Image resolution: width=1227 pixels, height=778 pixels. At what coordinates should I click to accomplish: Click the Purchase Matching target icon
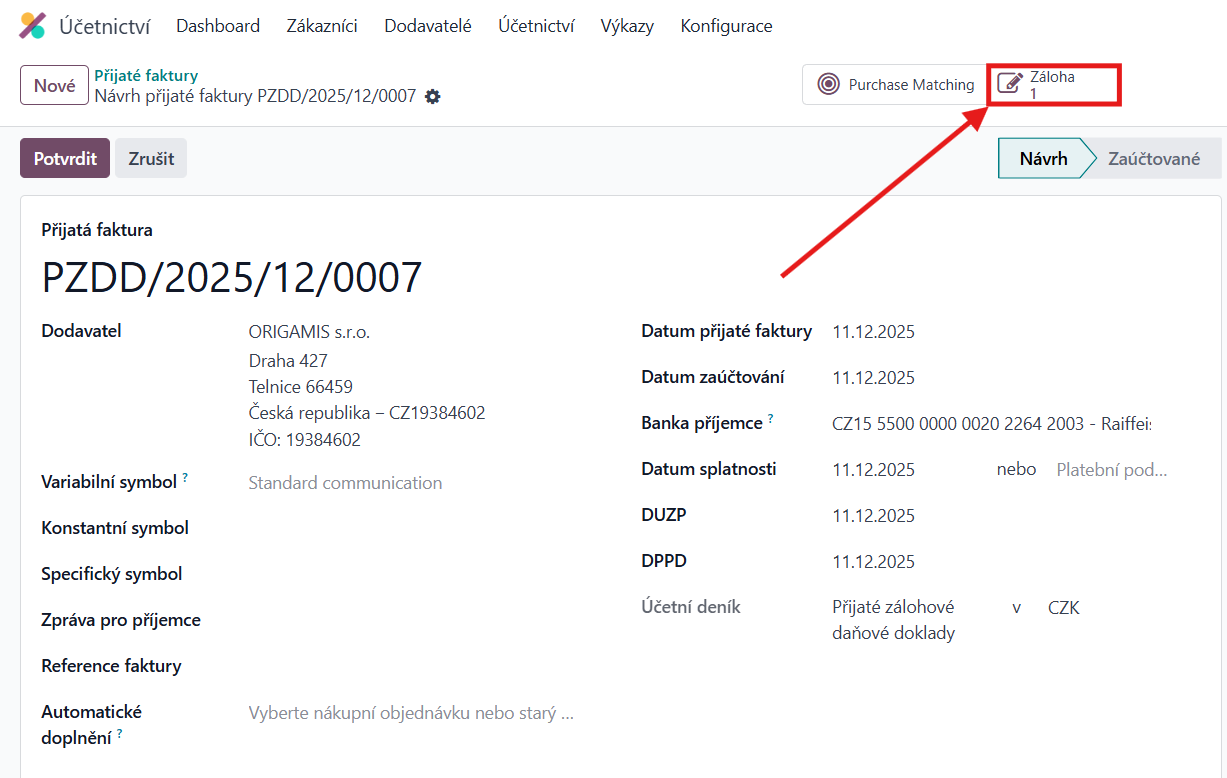[x=828, y=85]
